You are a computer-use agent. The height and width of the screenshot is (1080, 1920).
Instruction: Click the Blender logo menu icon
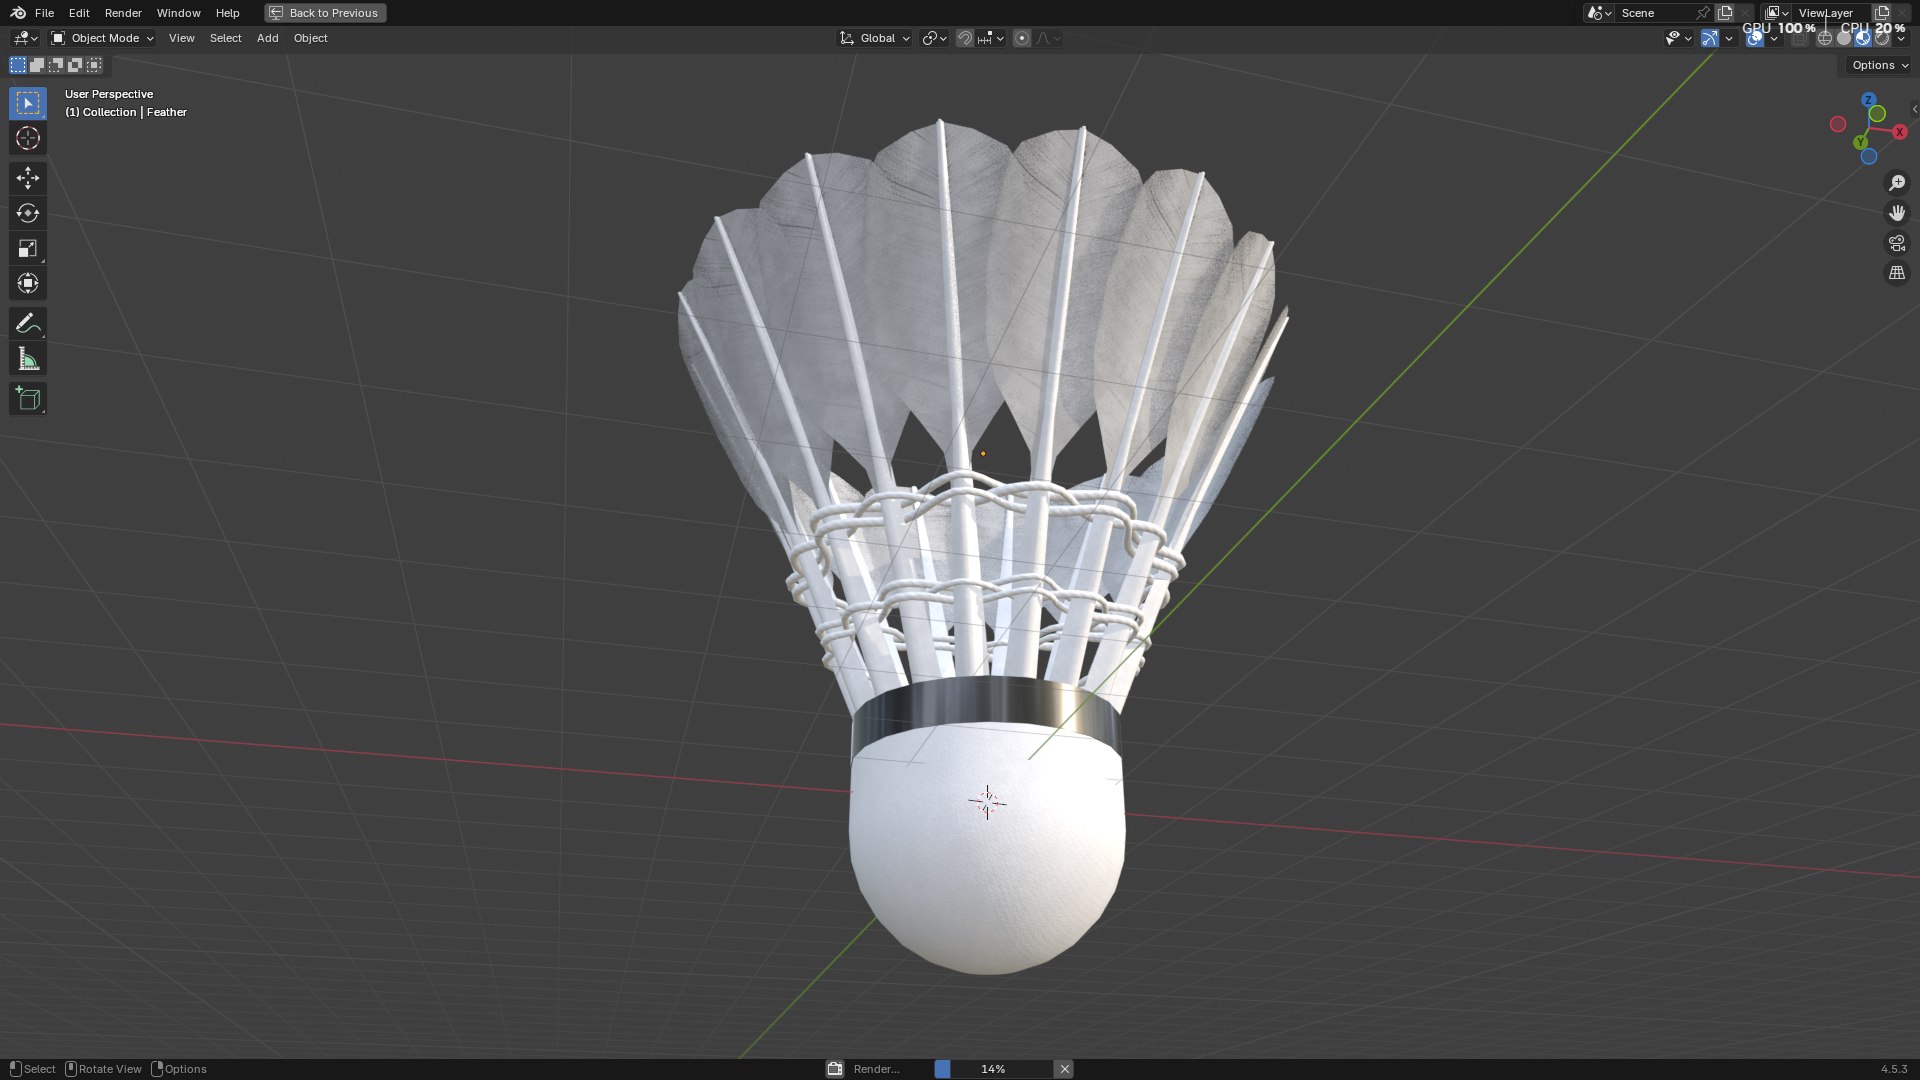point(18,13)
